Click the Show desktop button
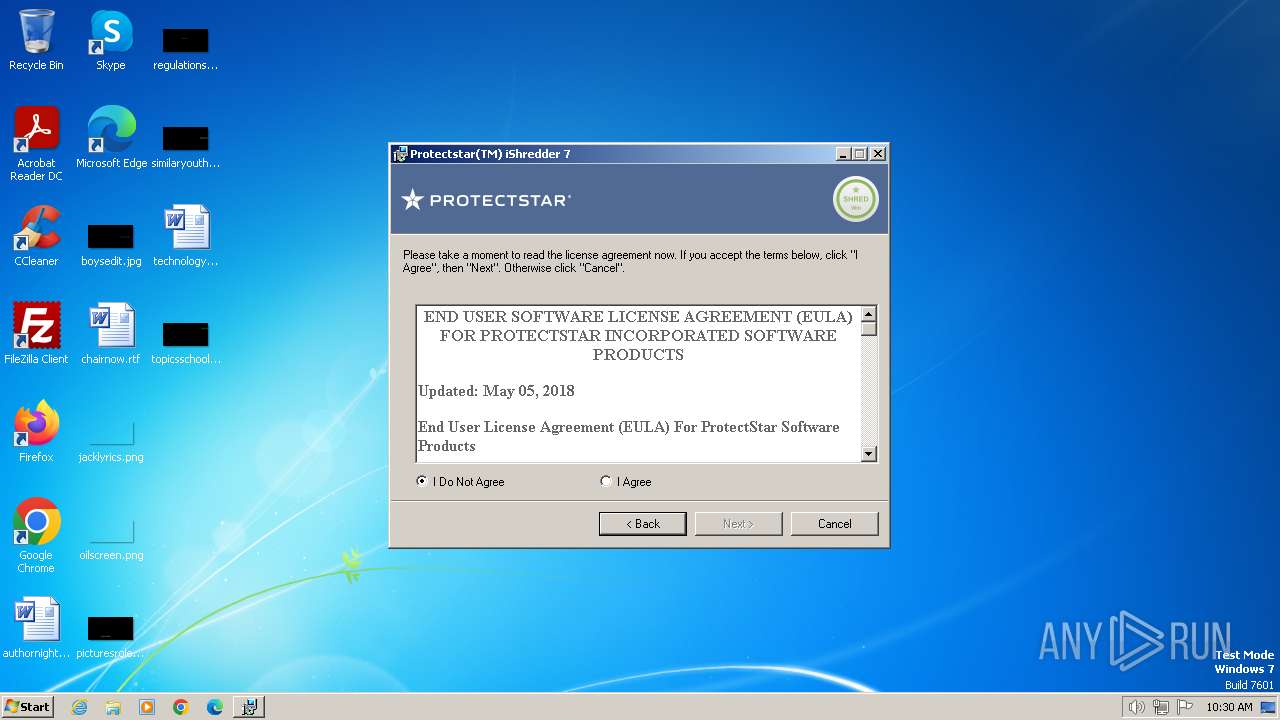Viewport: 1280px width, 720px height. (x=1268, y=707)
